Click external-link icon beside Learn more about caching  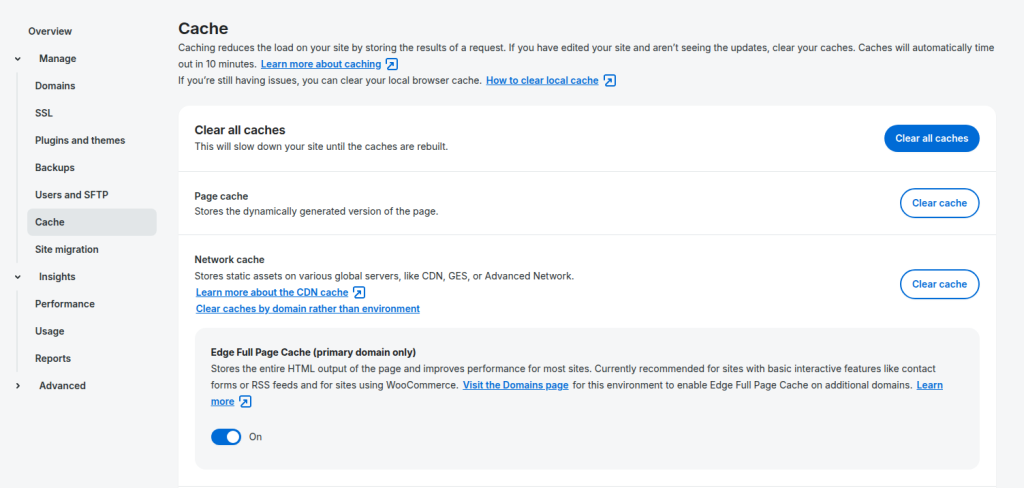[392, 64]
